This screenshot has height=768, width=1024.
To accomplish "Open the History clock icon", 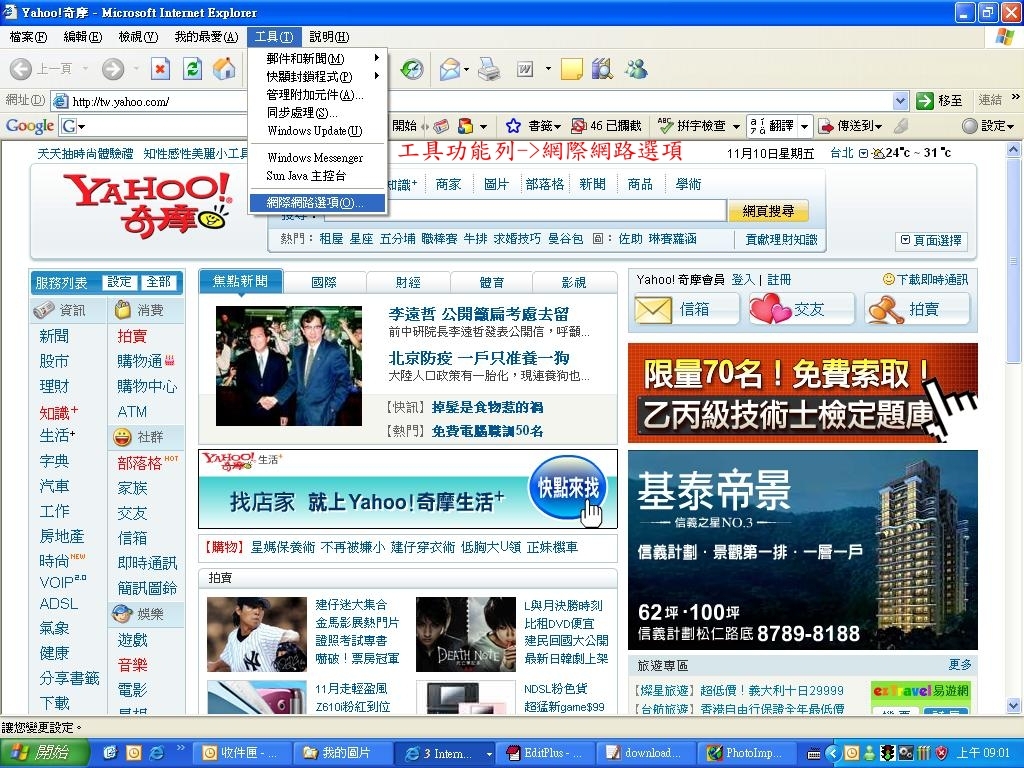I will (412, 69).
